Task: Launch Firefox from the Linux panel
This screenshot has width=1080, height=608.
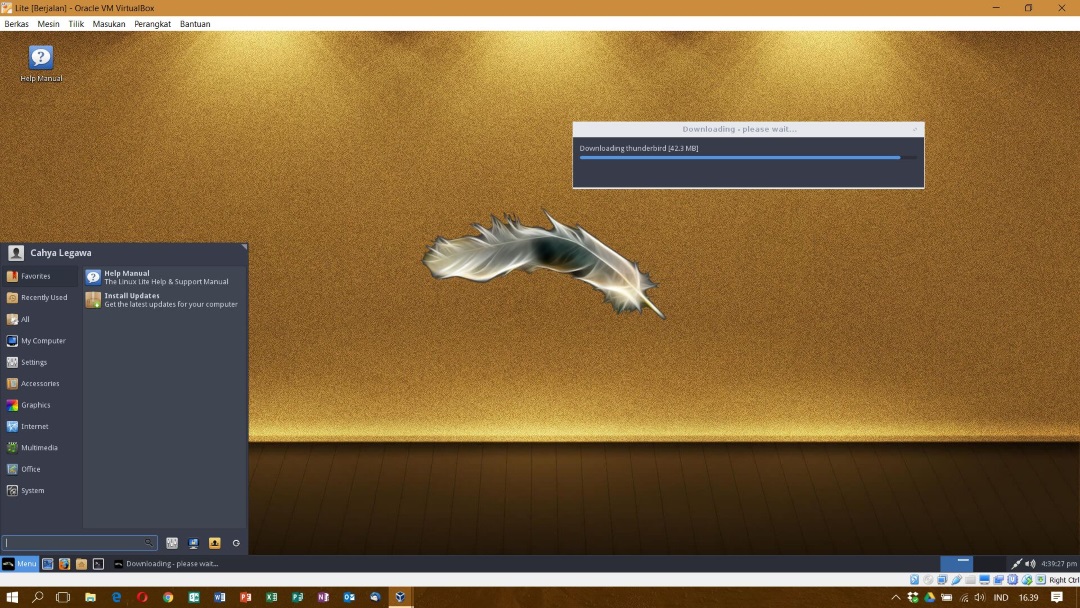Action: [64, 564]
